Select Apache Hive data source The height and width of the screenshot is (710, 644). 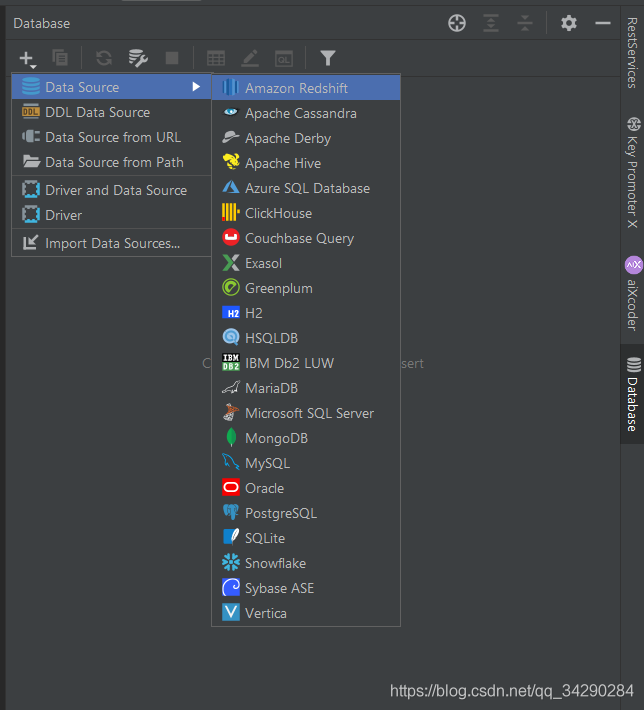click(306, 163)
